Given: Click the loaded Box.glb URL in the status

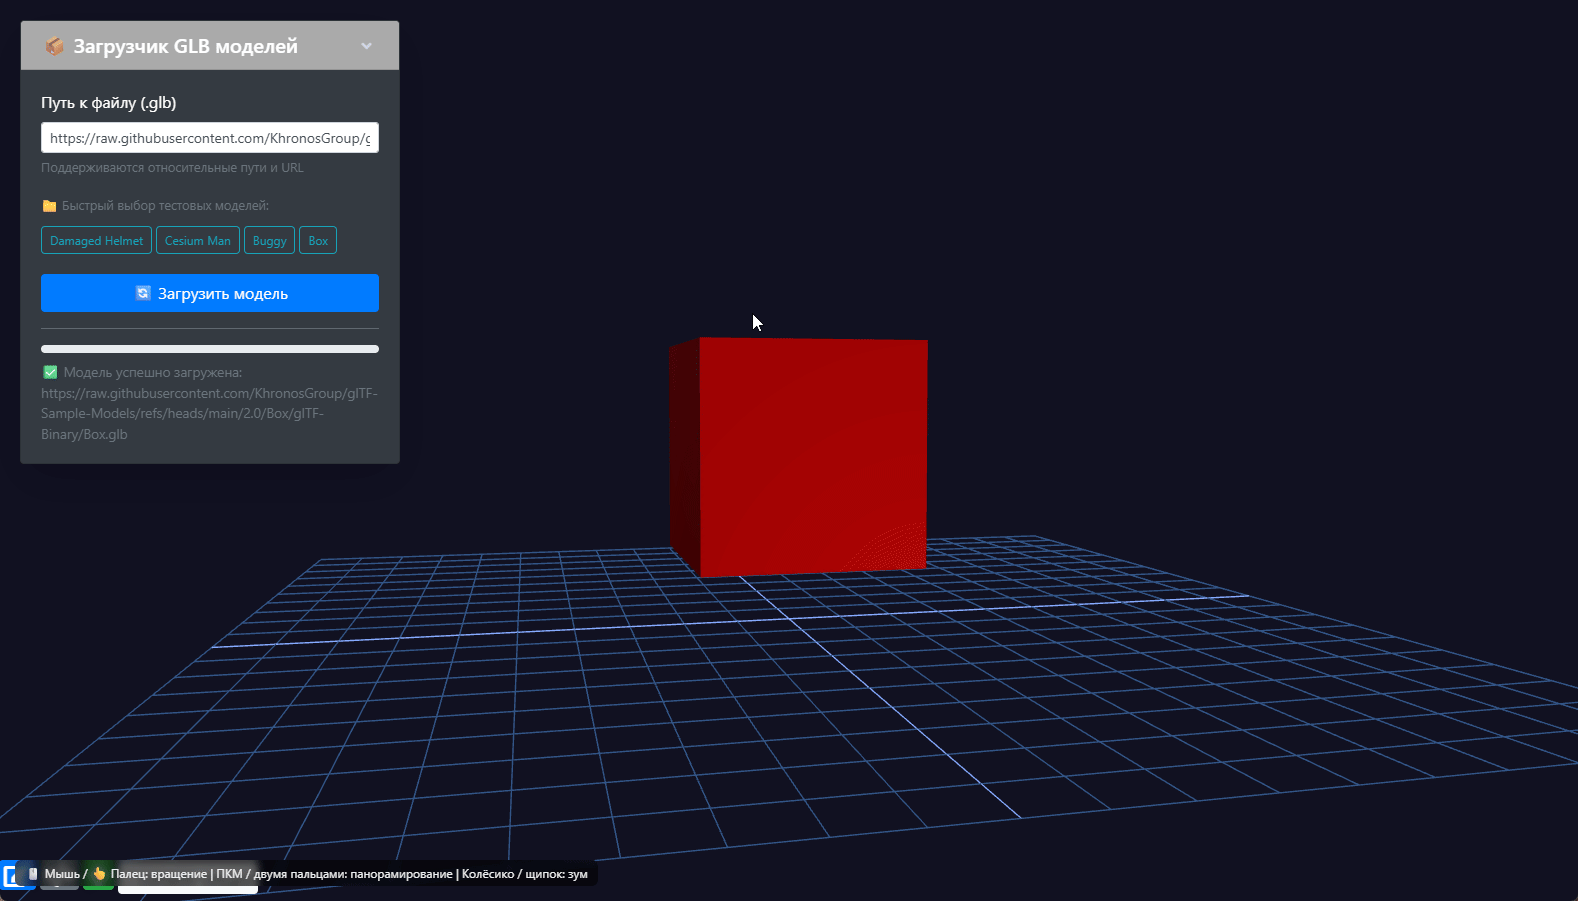Looking at the screenshot, I should tap(209, 414).
